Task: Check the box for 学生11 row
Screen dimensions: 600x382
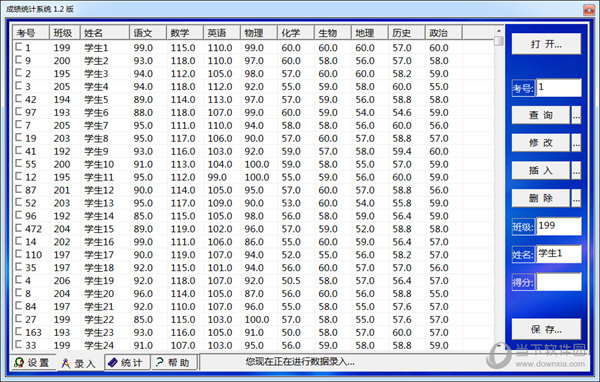Action: 18,176
